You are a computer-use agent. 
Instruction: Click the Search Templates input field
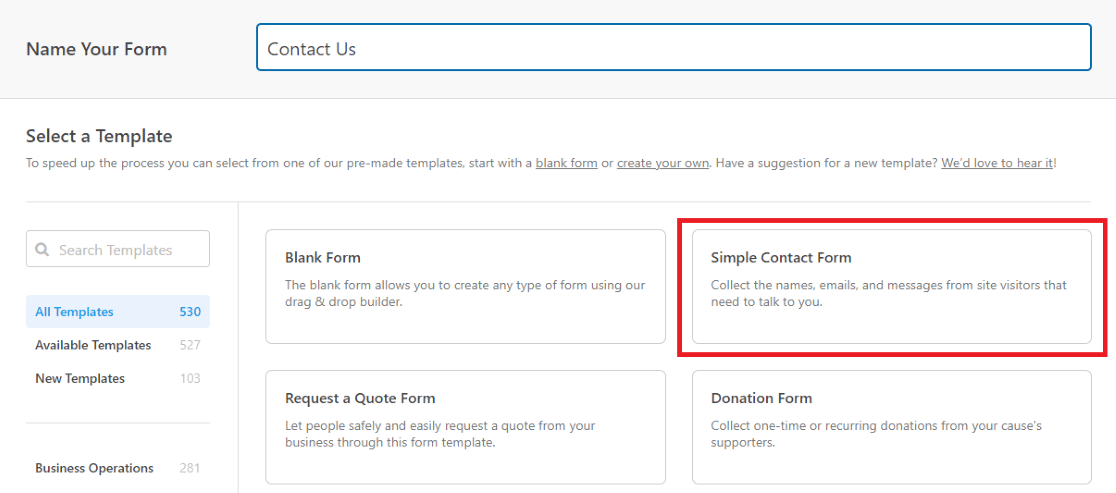118,249
